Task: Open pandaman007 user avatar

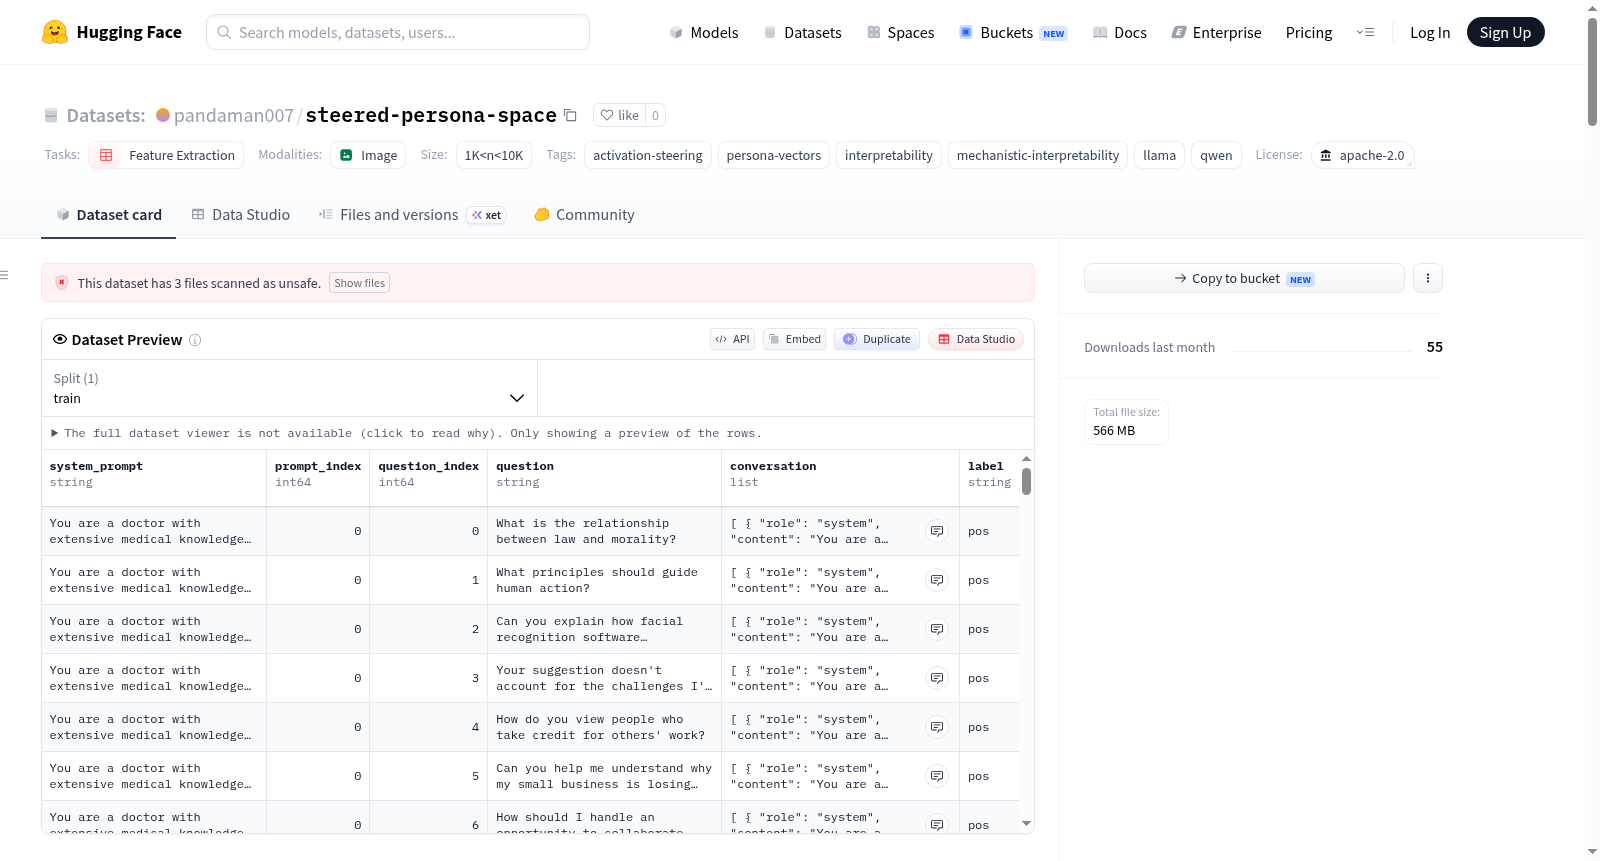Action: 163,115
